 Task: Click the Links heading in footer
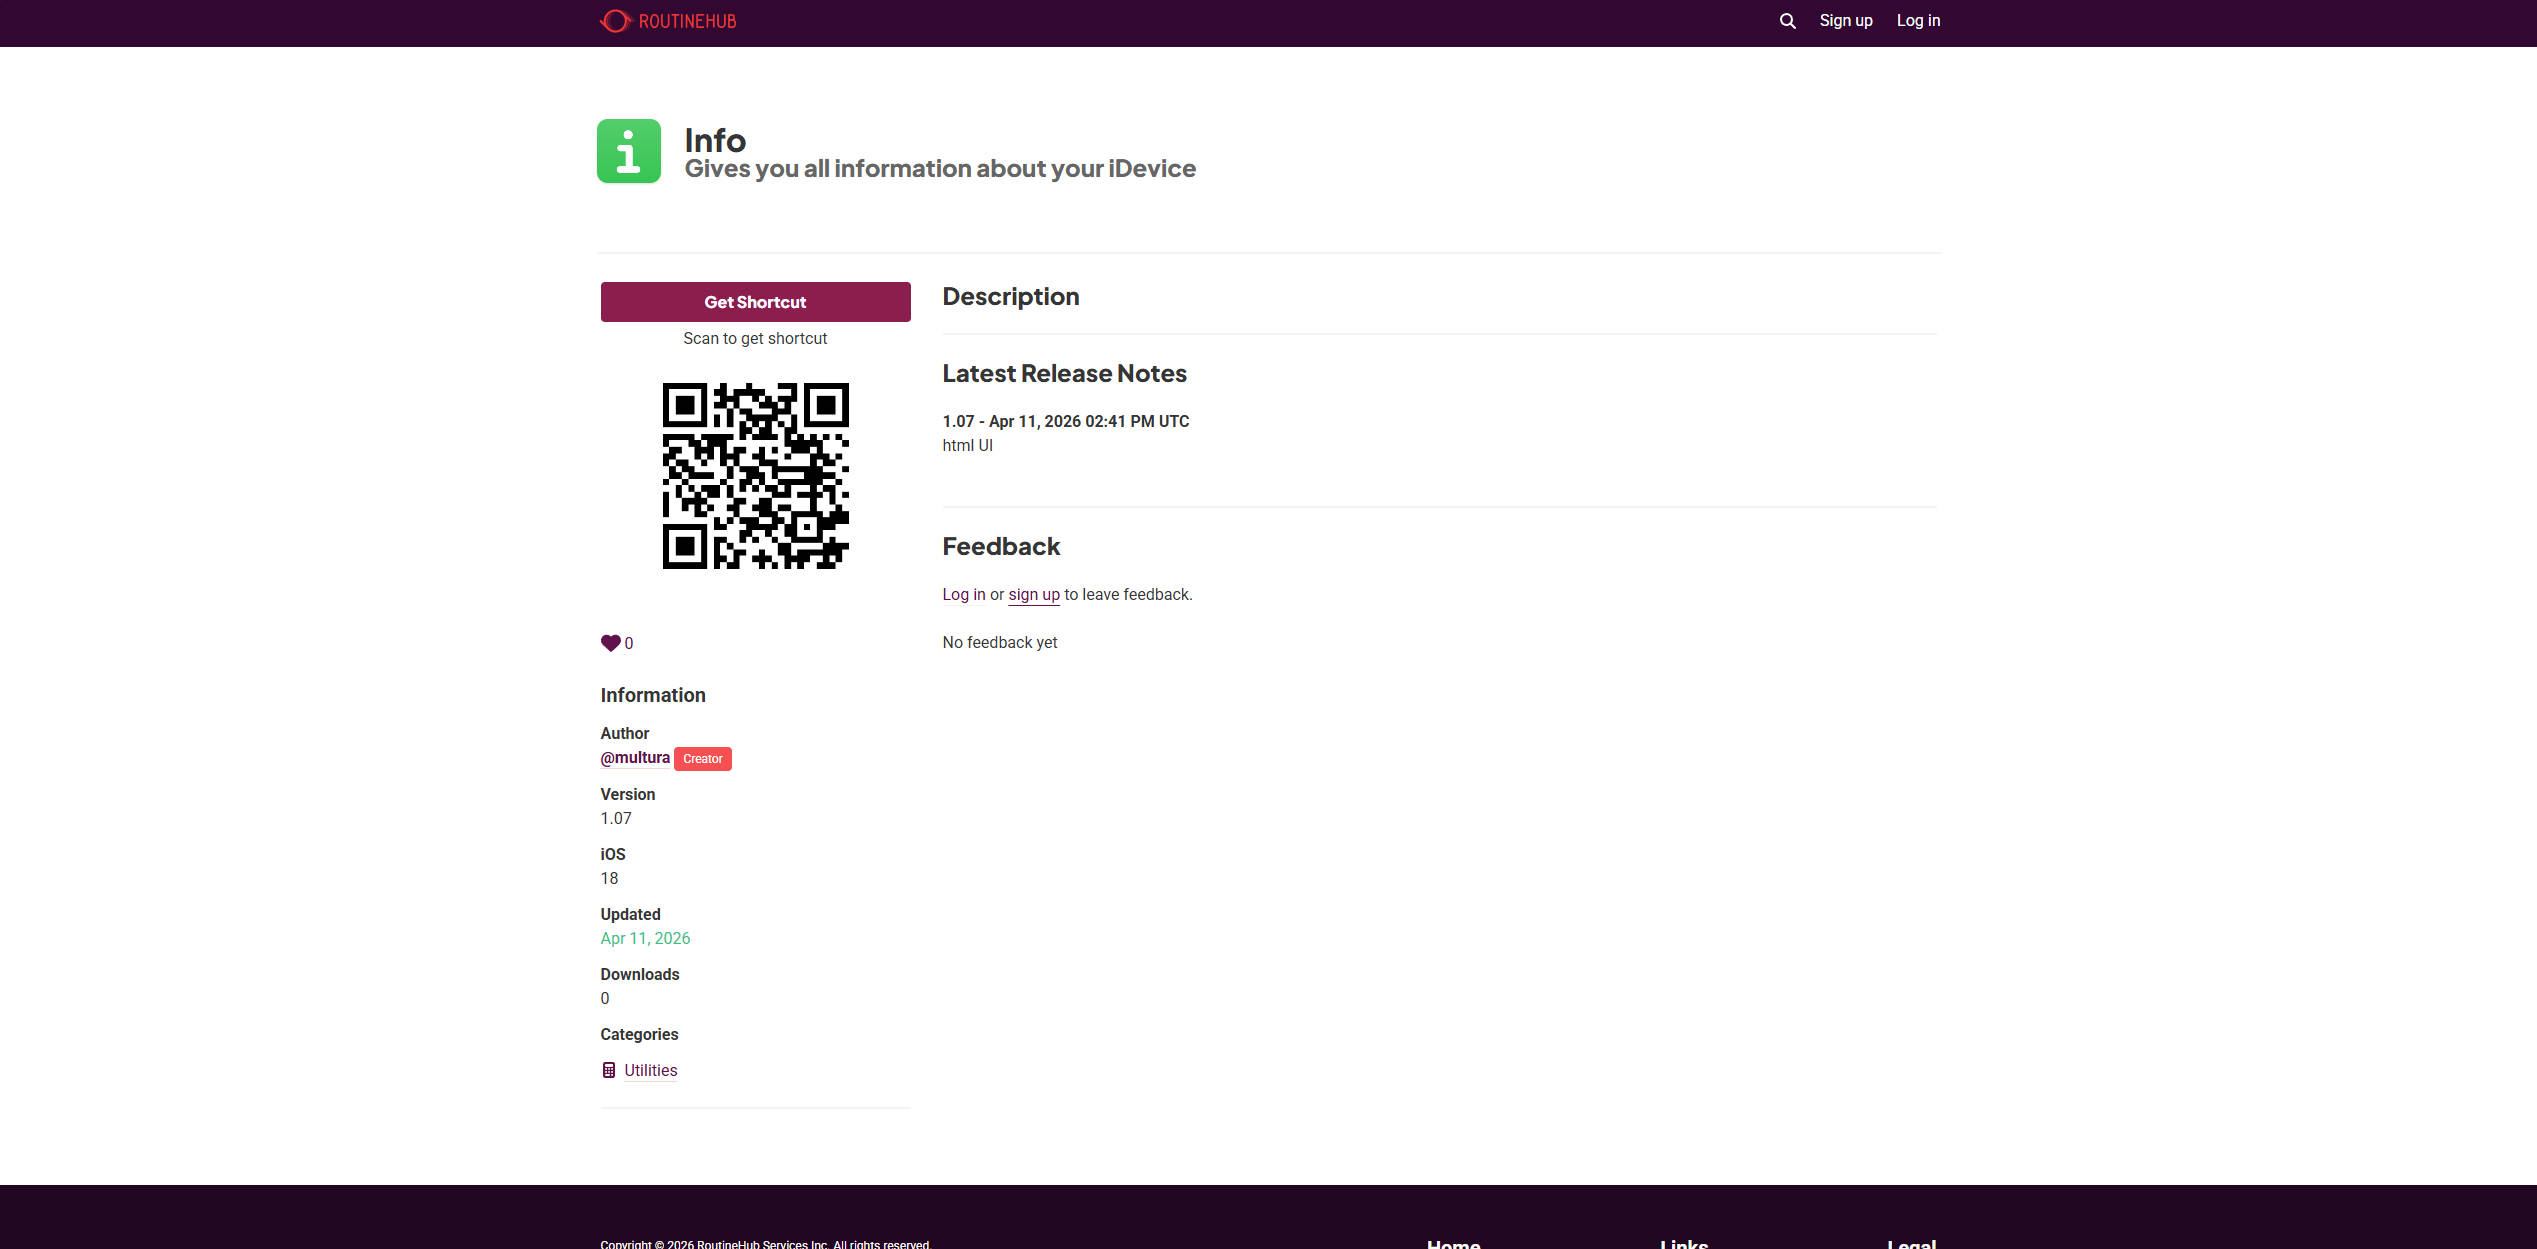point(1683,1243)
